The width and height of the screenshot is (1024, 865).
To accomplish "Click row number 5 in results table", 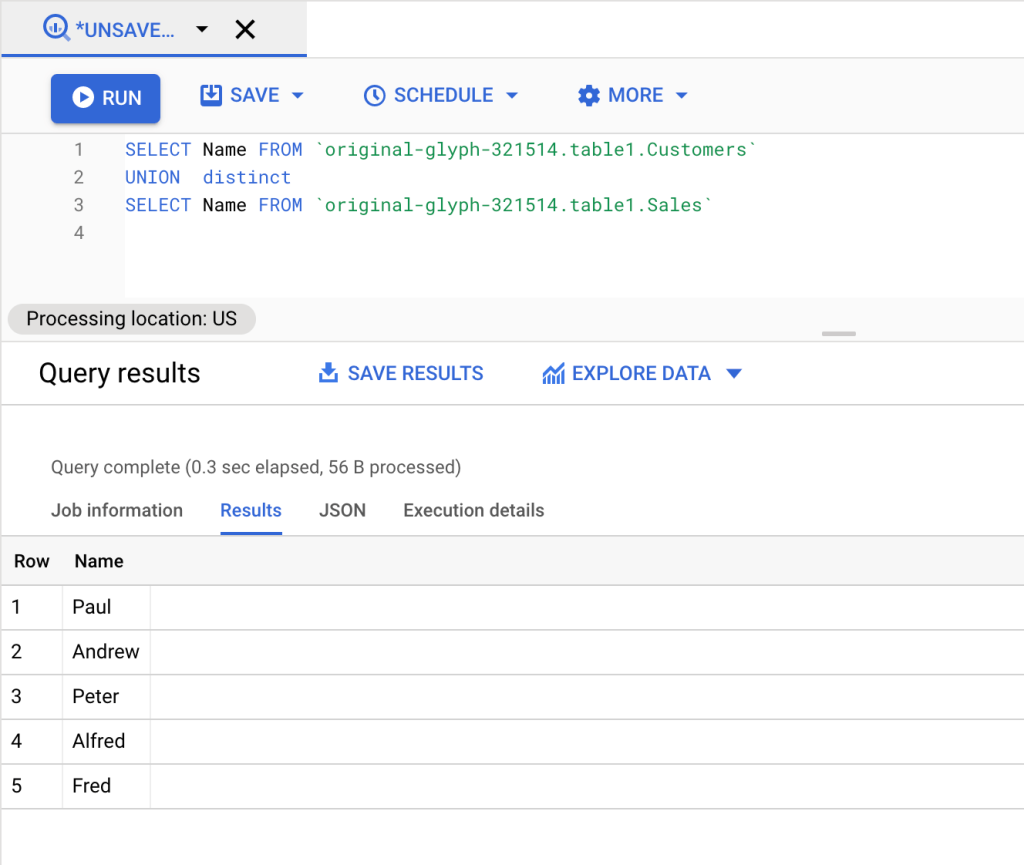I will tap(16, 786).
